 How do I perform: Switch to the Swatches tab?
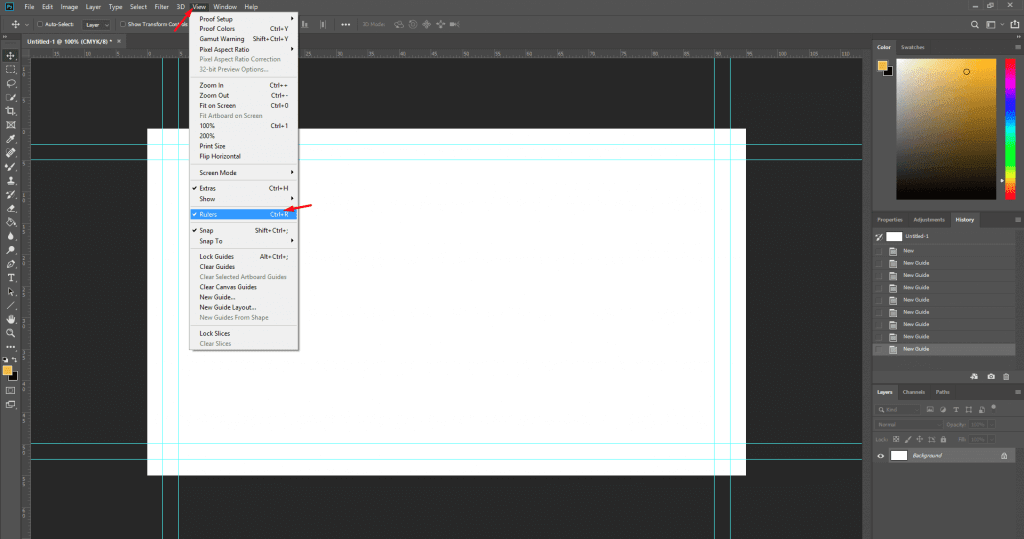913,47
